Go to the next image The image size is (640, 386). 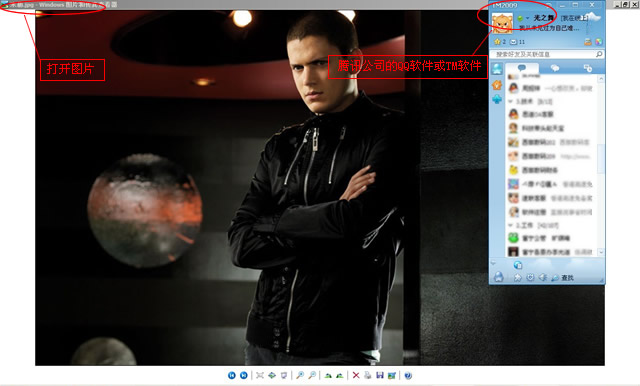tap(244, 375)
